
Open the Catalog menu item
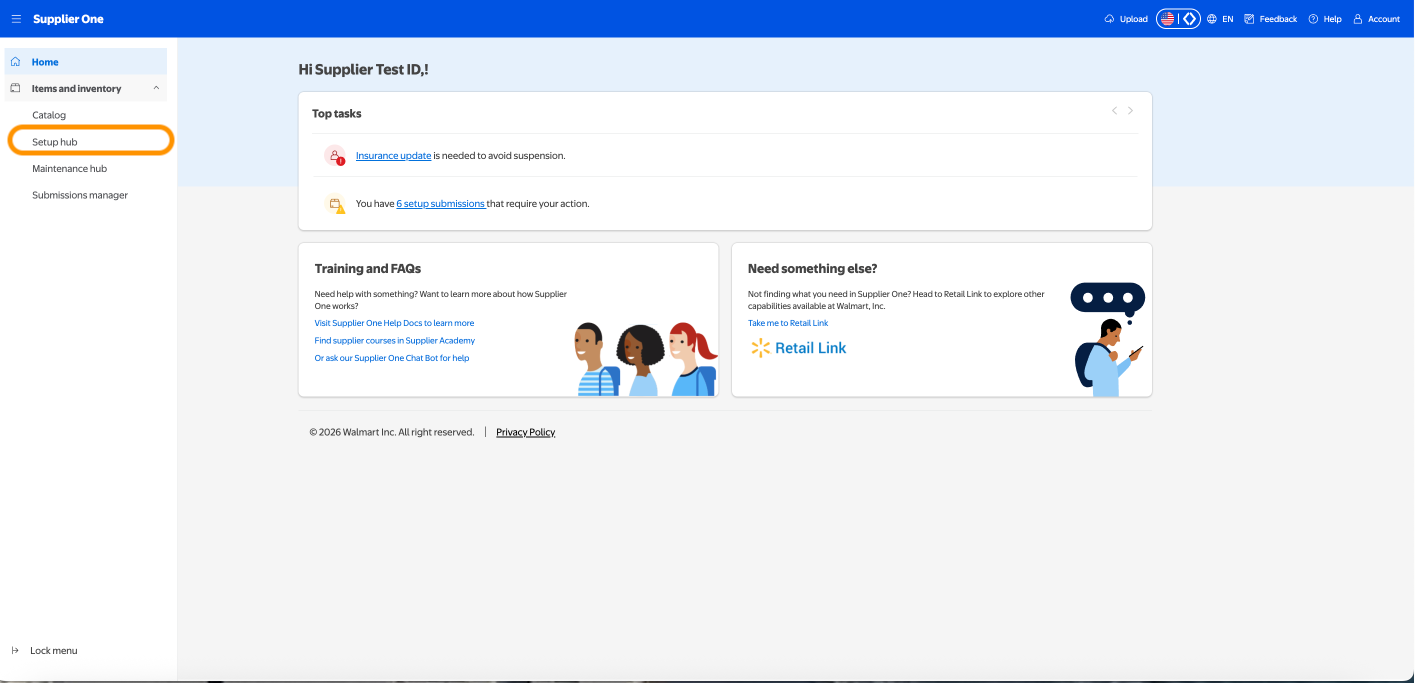click(x=49, y=115)
